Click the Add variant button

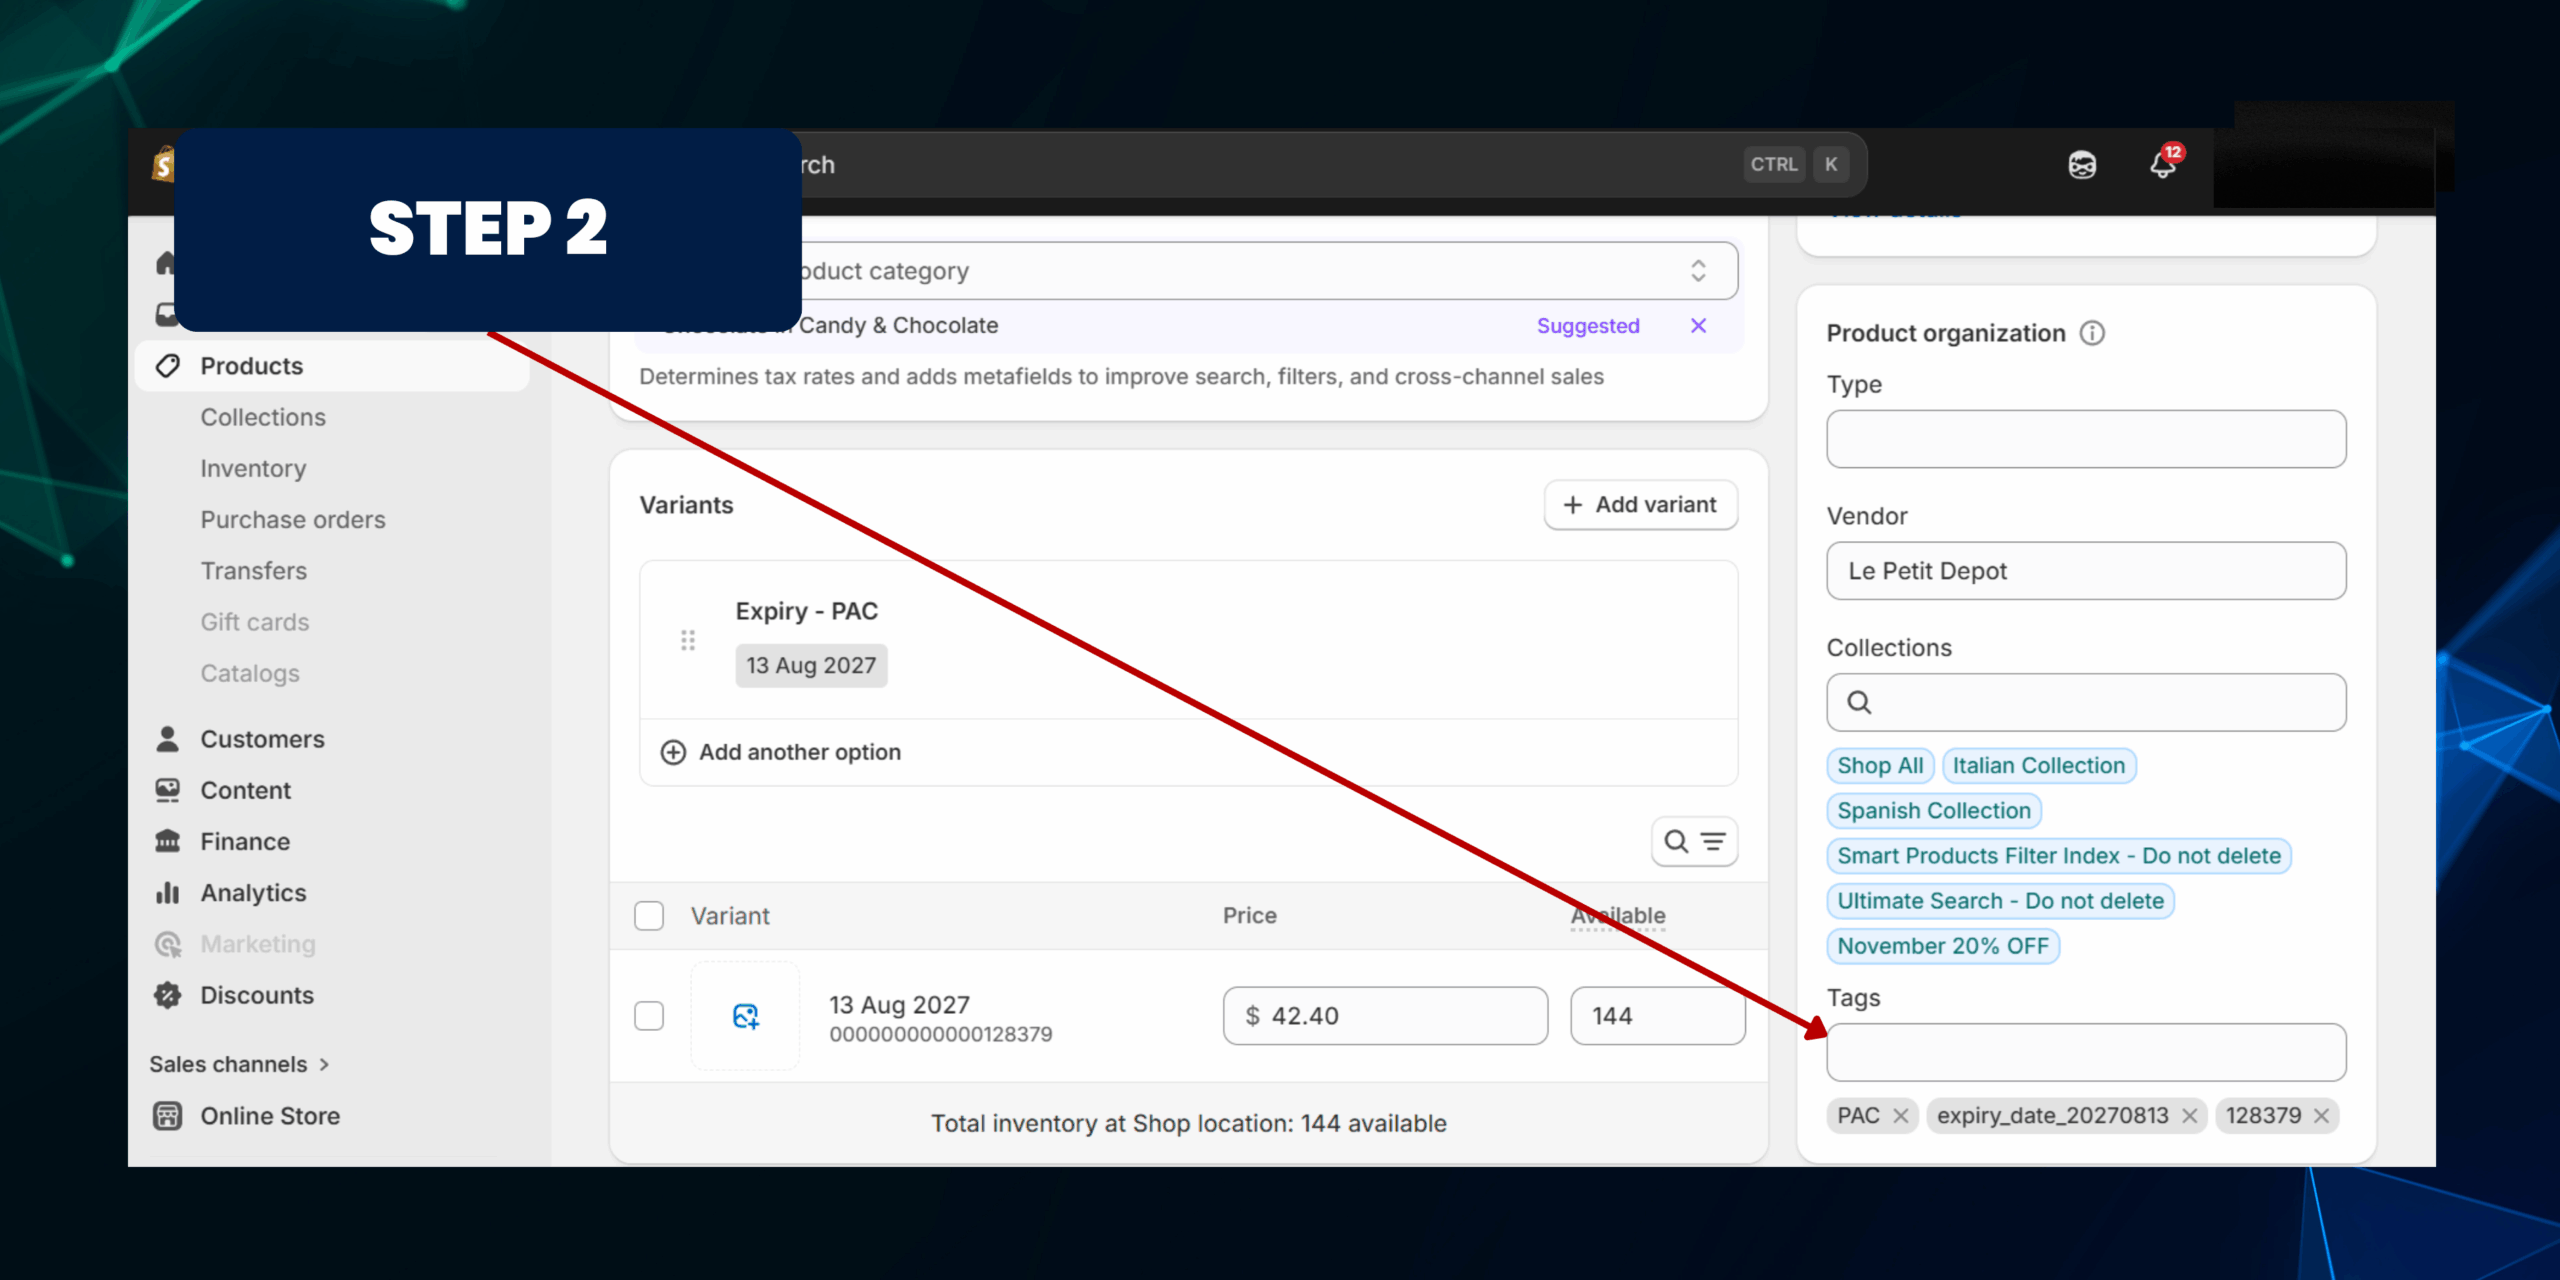[1640, 505]
